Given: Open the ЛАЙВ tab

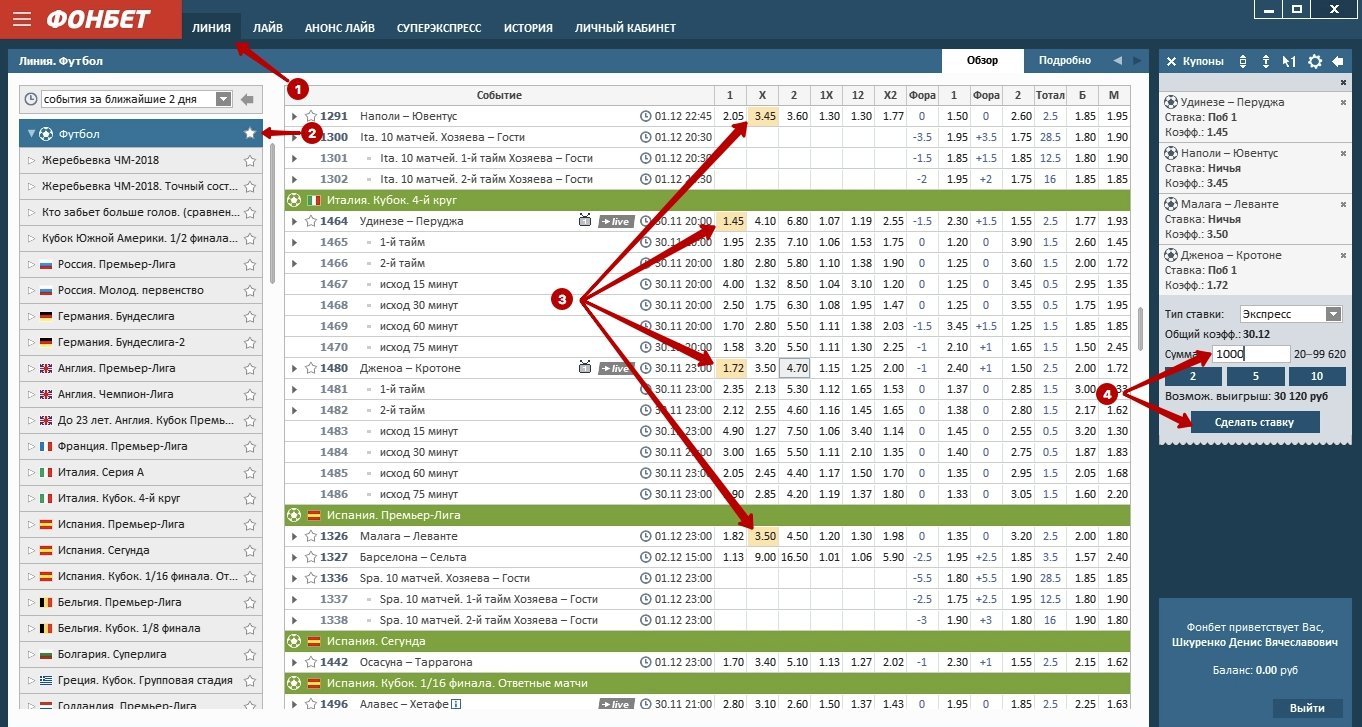Looking at the screenshot, I should [x=267, y=28].
